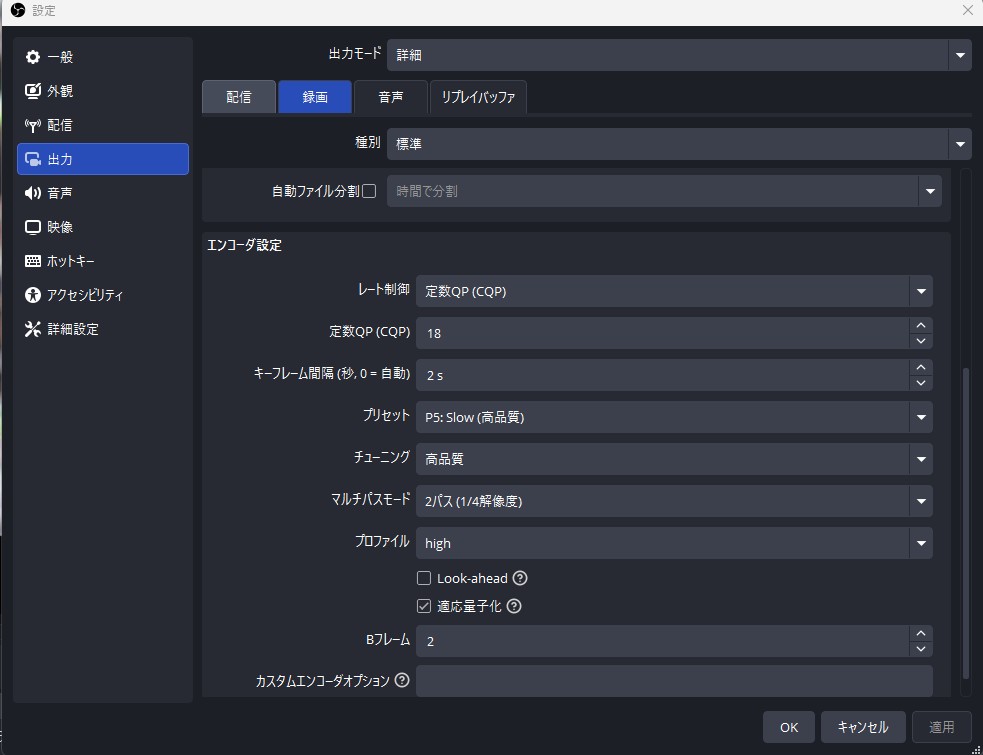
Task: Switch to the 音声 output tab
Action: (x=391, y=97)
